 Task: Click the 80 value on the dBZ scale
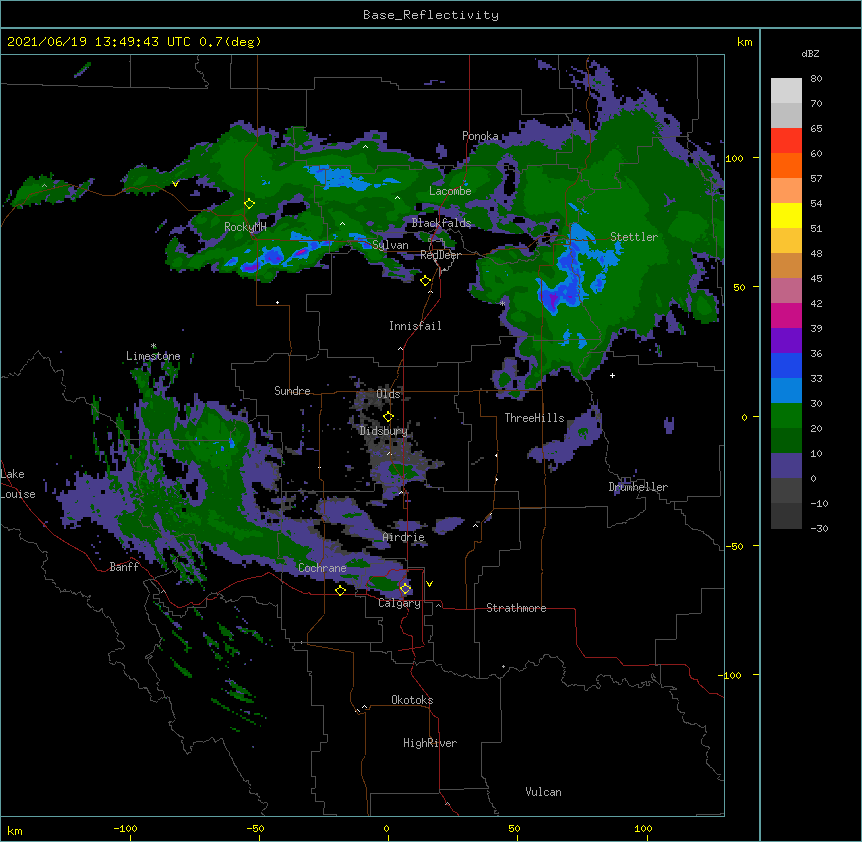coord(816,79)
